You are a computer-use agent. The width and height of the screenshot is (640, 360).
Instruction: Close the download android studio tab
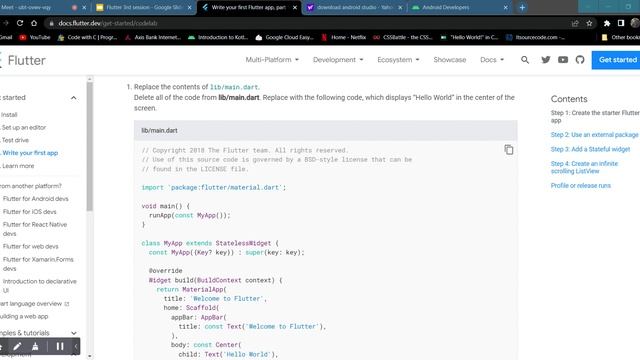400,7
